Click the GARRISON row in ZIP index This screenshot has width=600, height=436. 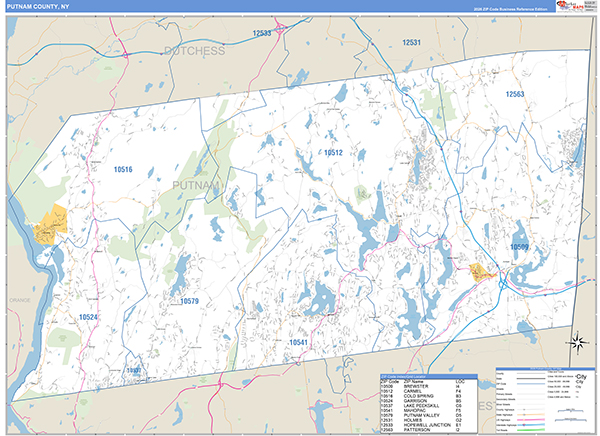click(429, 401)
